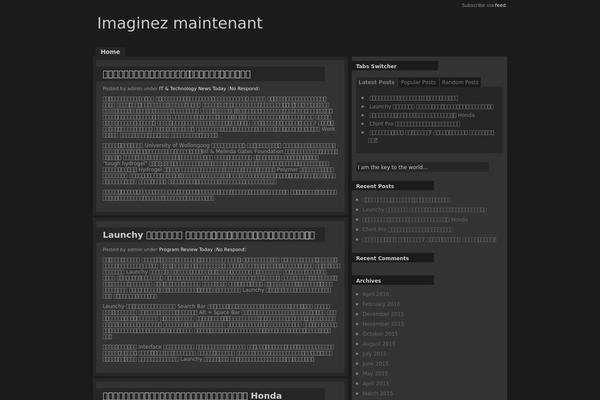Open the August archive link
Viewport: 600px width, 400px height.
(x=378, y=344)
